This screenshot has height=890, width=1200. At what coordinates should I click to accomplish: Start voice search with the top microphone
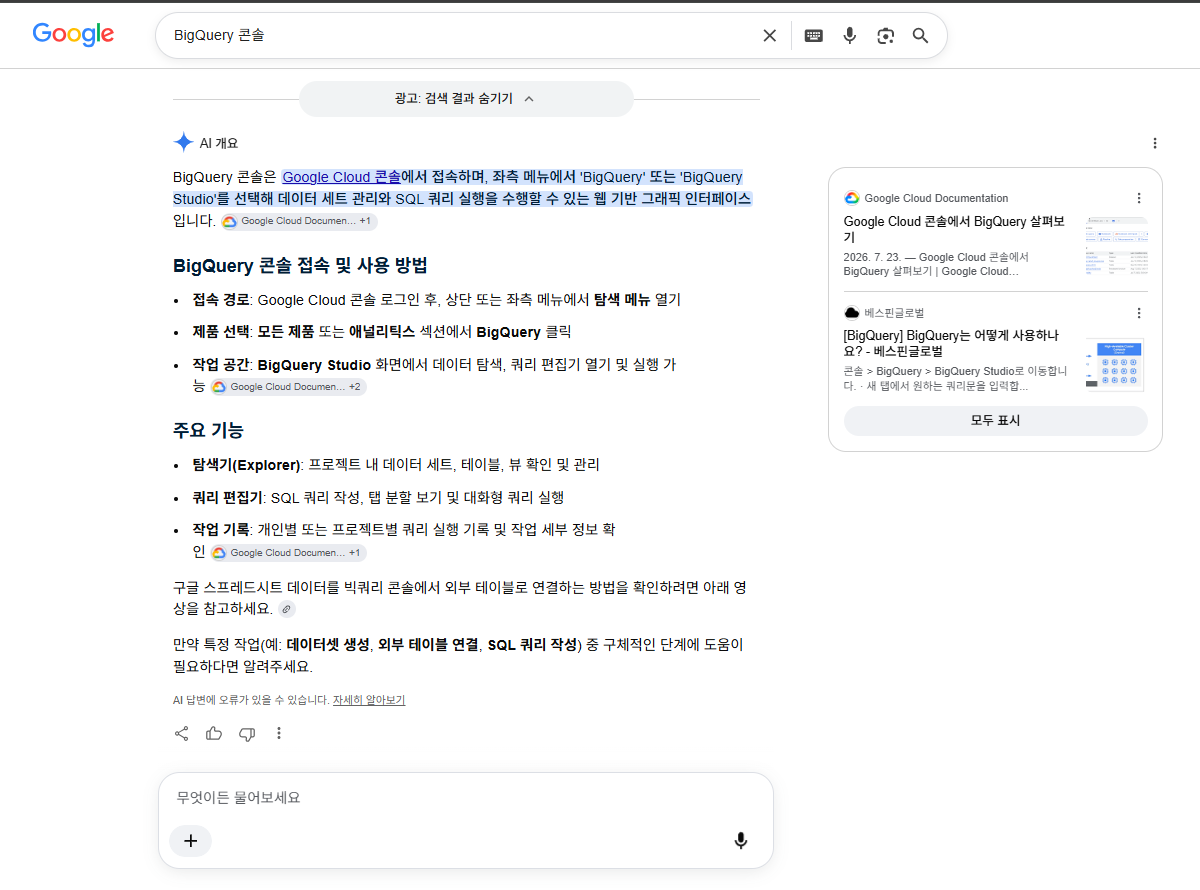point(849,36)
